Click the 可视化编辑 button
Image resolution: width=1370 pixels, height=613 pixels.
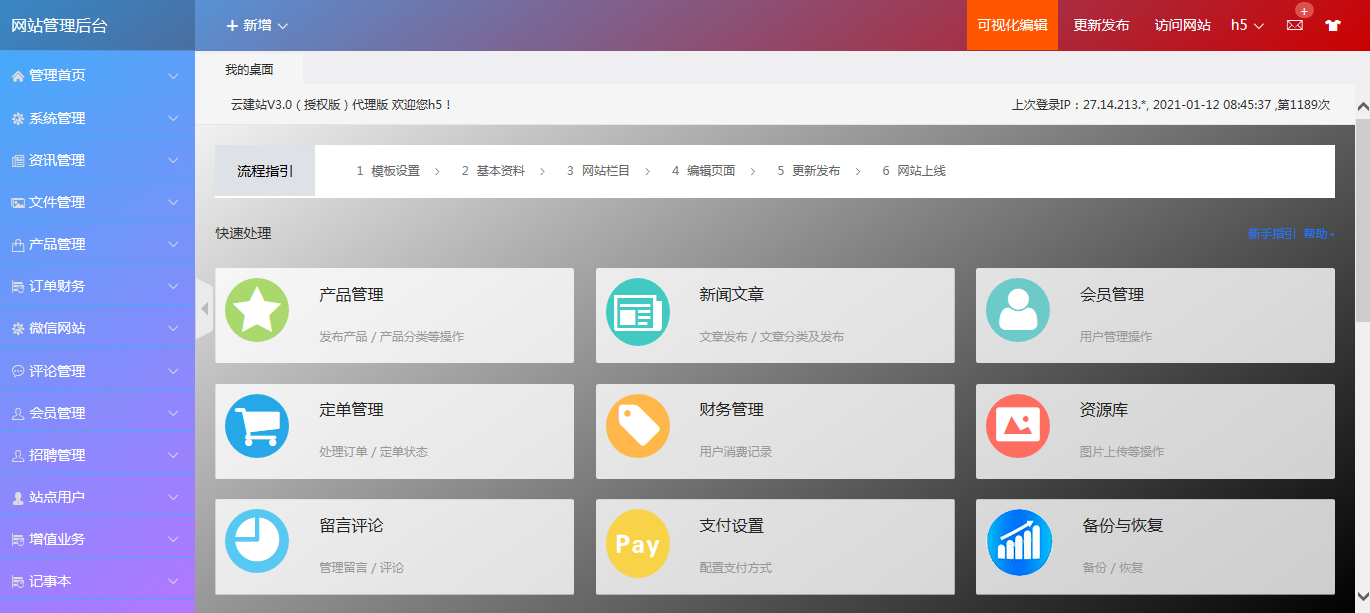click(x=1011, y=24)
